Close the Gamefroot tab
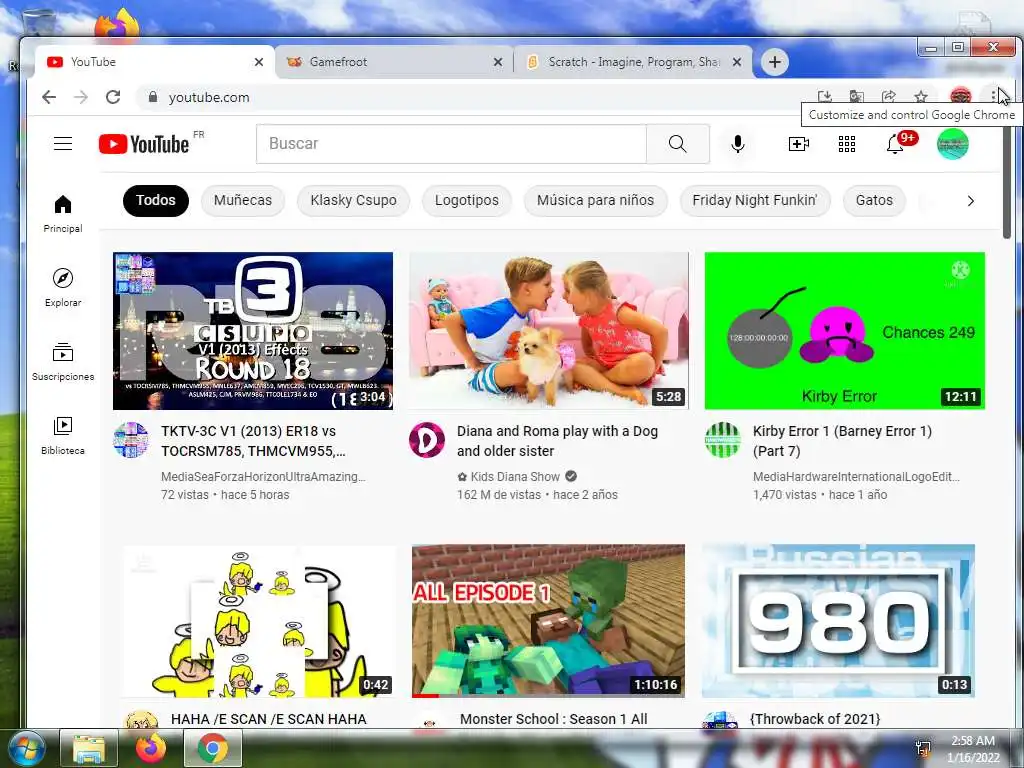Screen dimensions: 1024x768 (498, 62)
